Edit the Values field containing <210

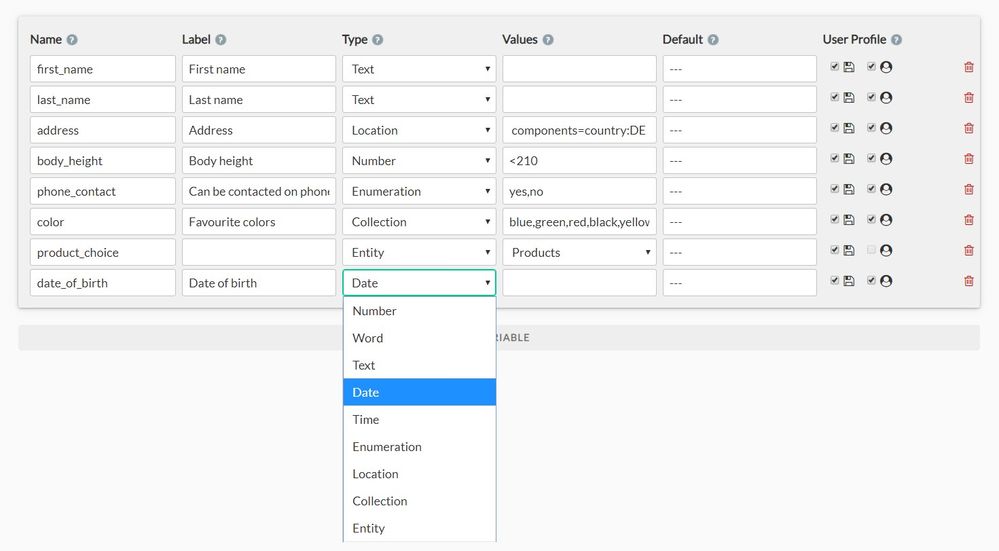pyautogui.click(x=579, y=161)
